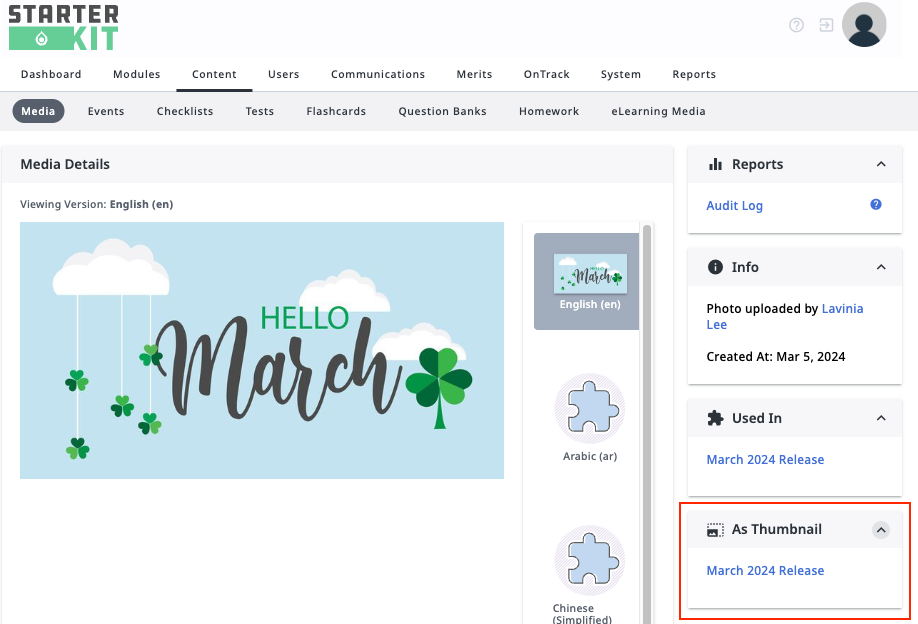Click the Audit Log help icon
This screenshot has height=624, width=918.
(x=876, y=204)
